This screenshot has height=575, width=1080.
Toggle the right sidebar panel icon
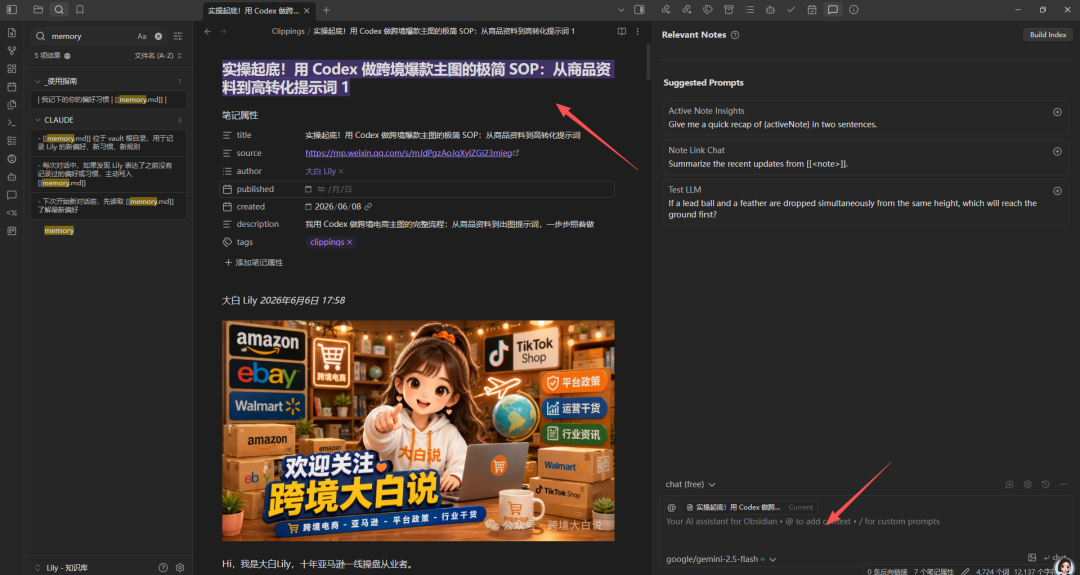639,10
